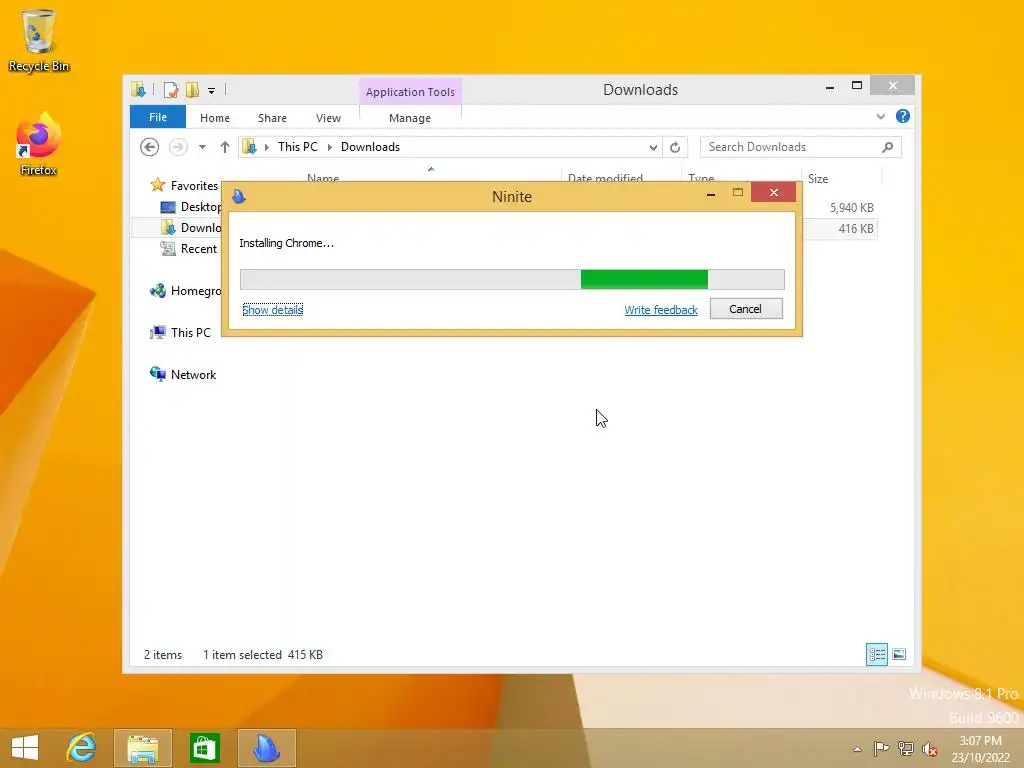Select This PC in the navigation pane
The image size is (1024, 768).
pos(180,333)
